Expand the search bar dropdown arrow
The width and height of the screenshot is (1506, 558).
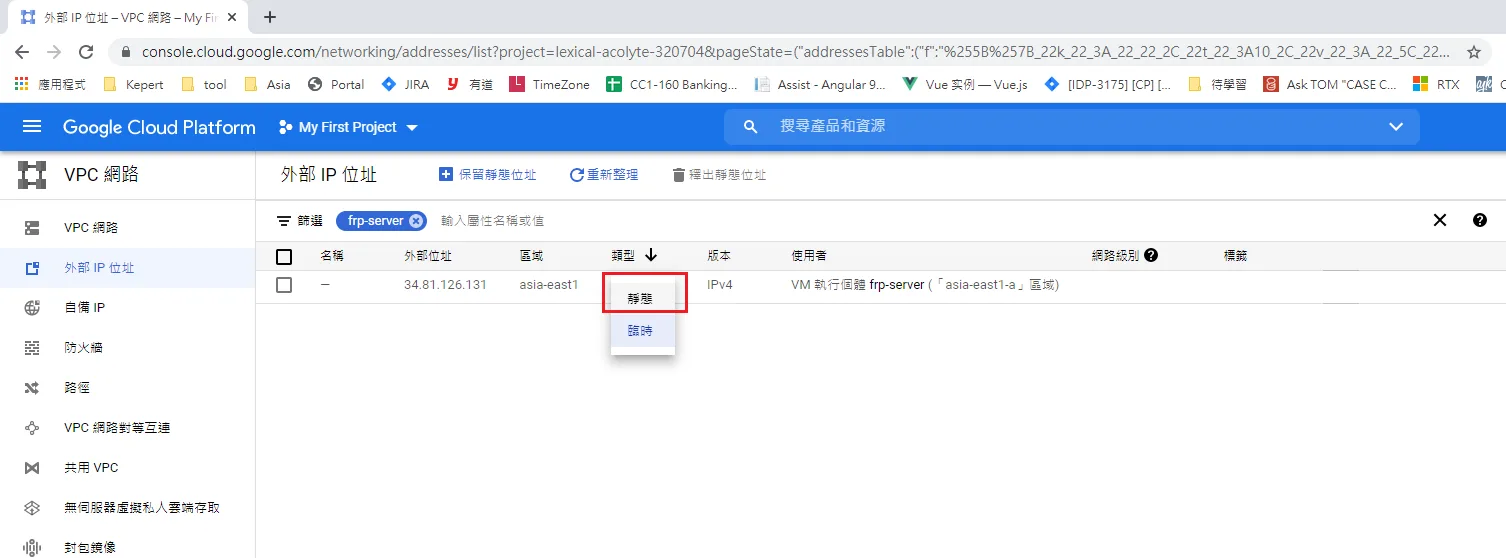pos(1396,127)
